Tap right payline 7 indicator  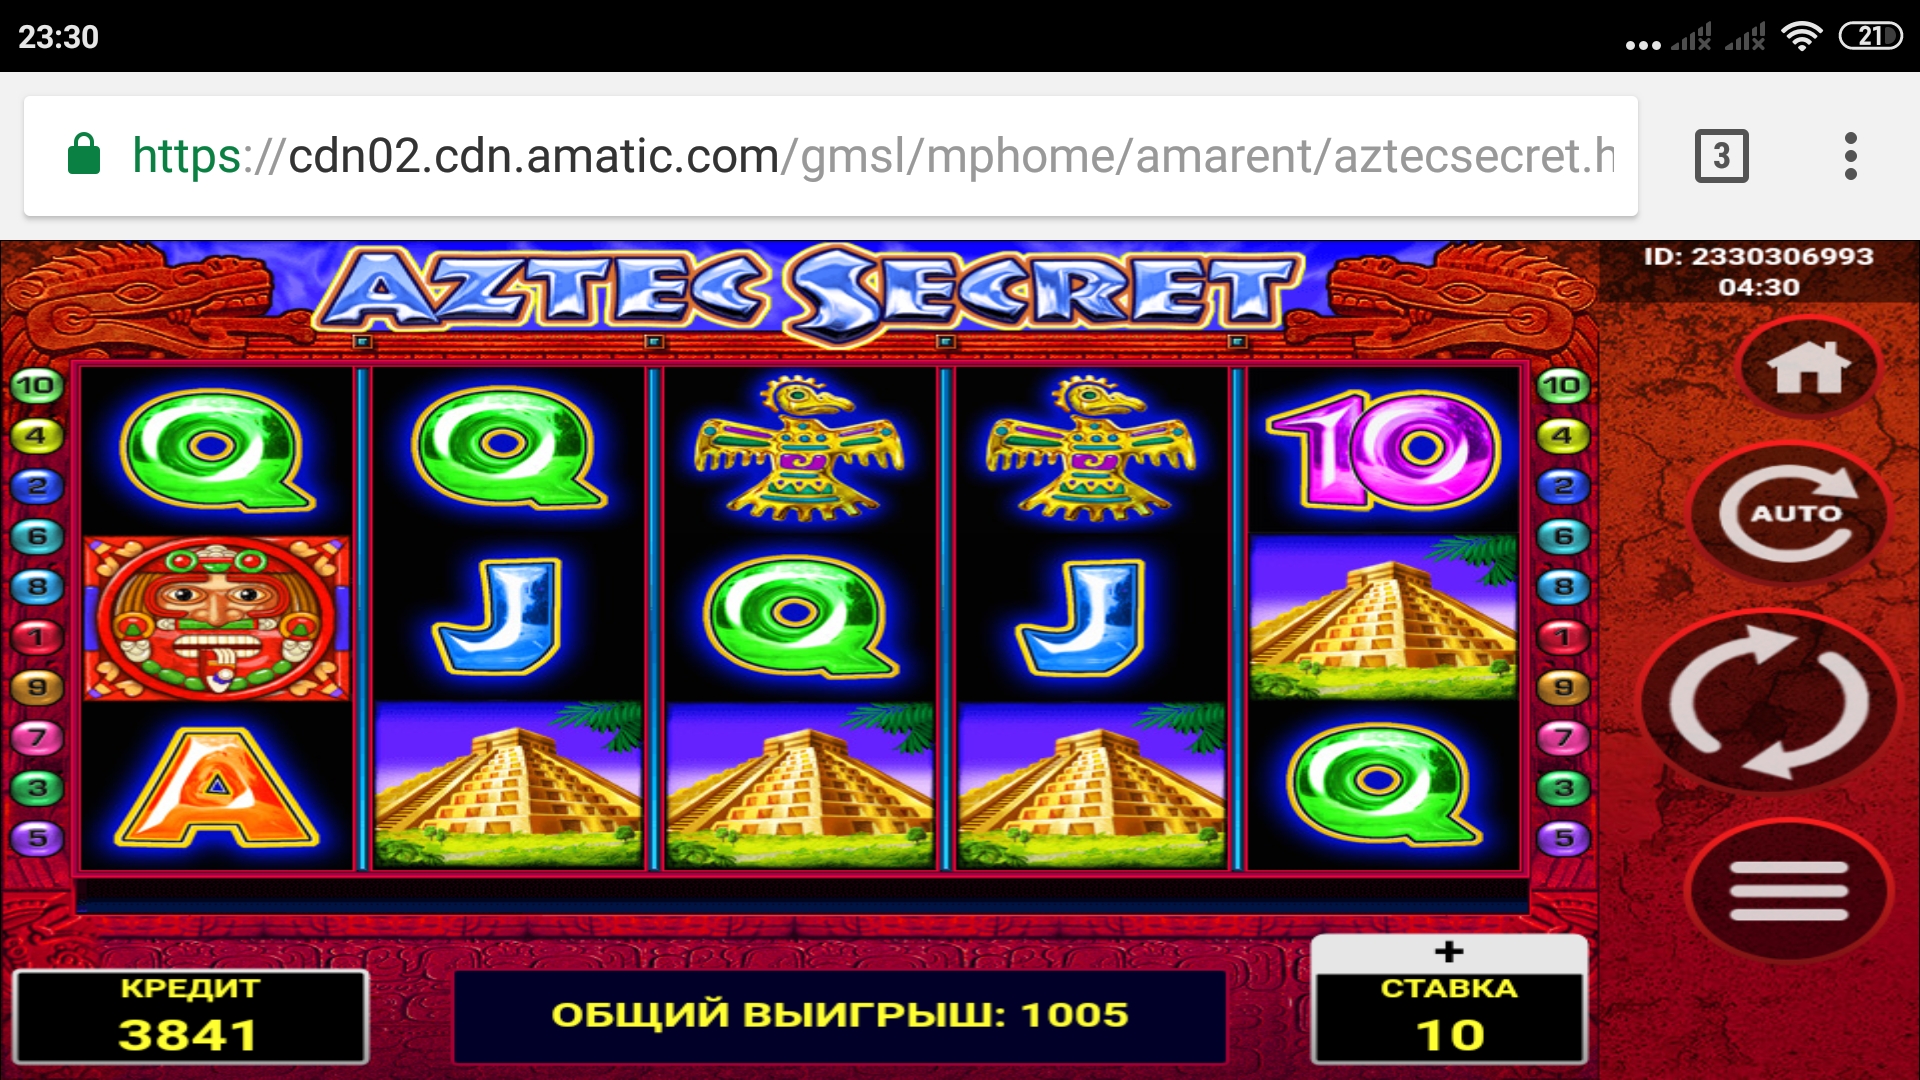[x=1564, y=738]
